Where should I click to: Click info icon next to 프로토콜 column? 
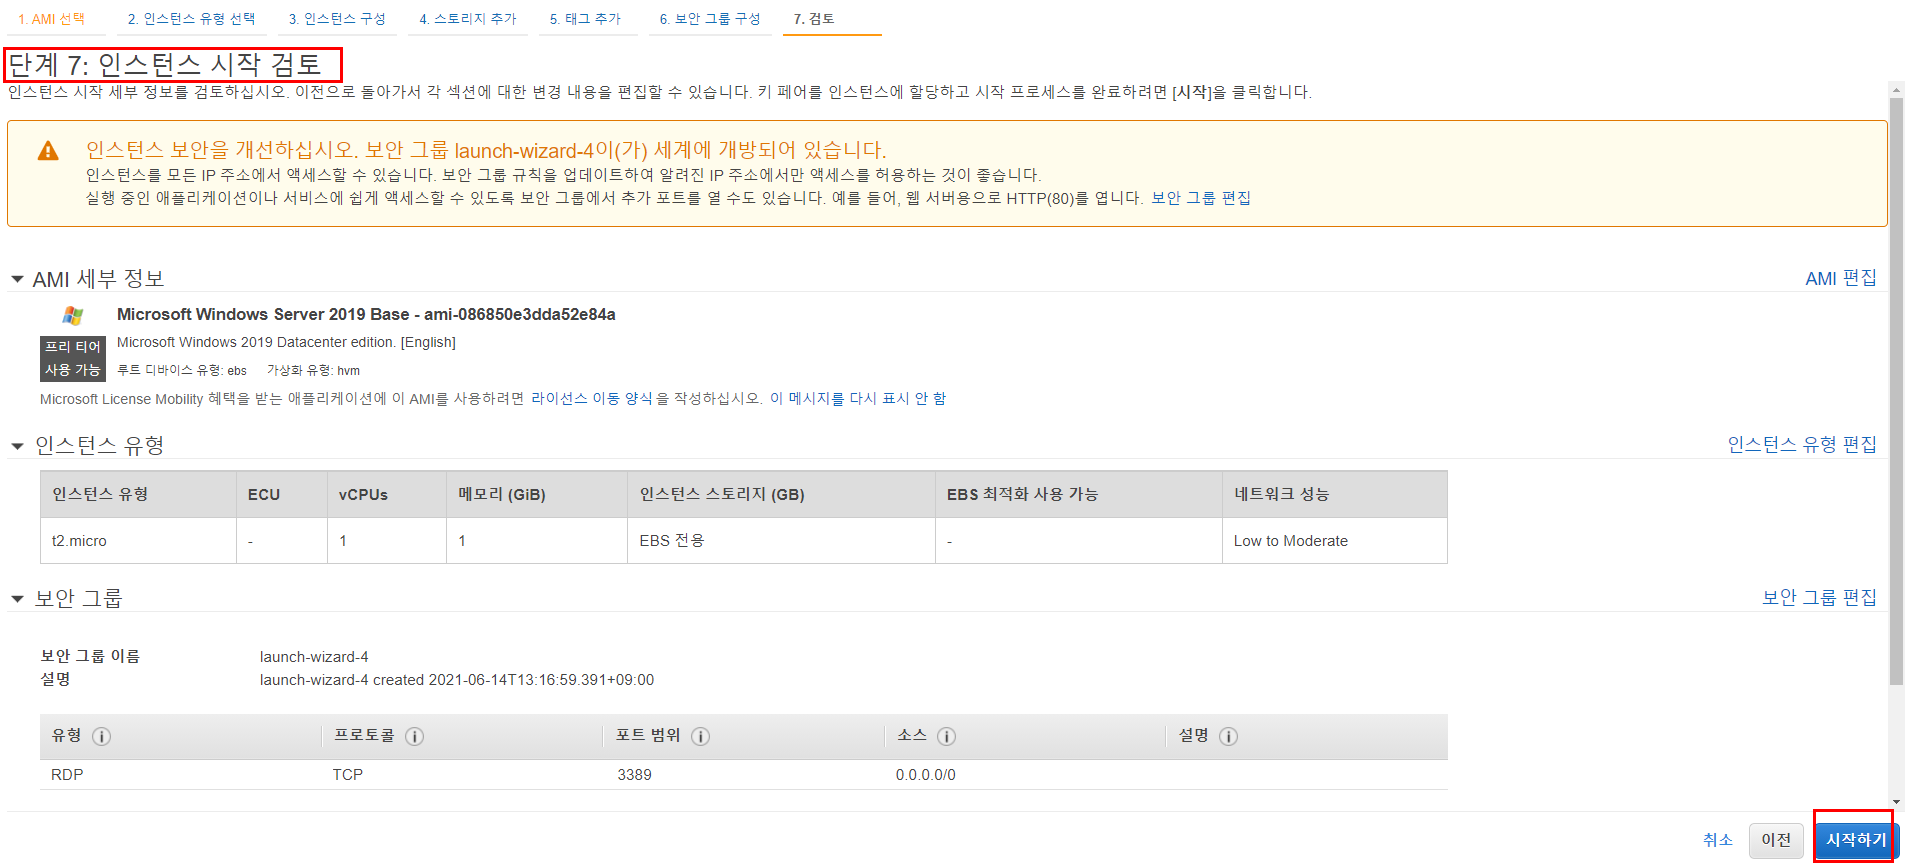click(415, 736)
